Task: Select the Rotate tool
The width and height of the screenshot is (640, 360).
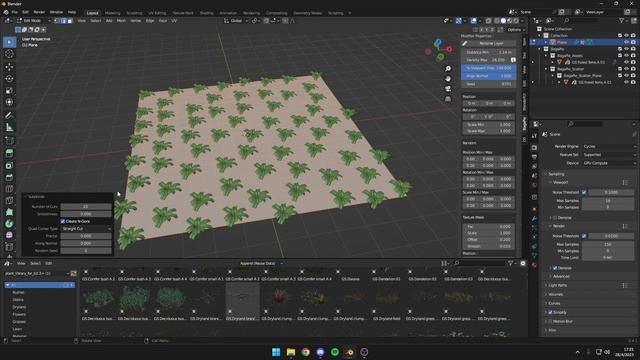Action: (9, 79)
